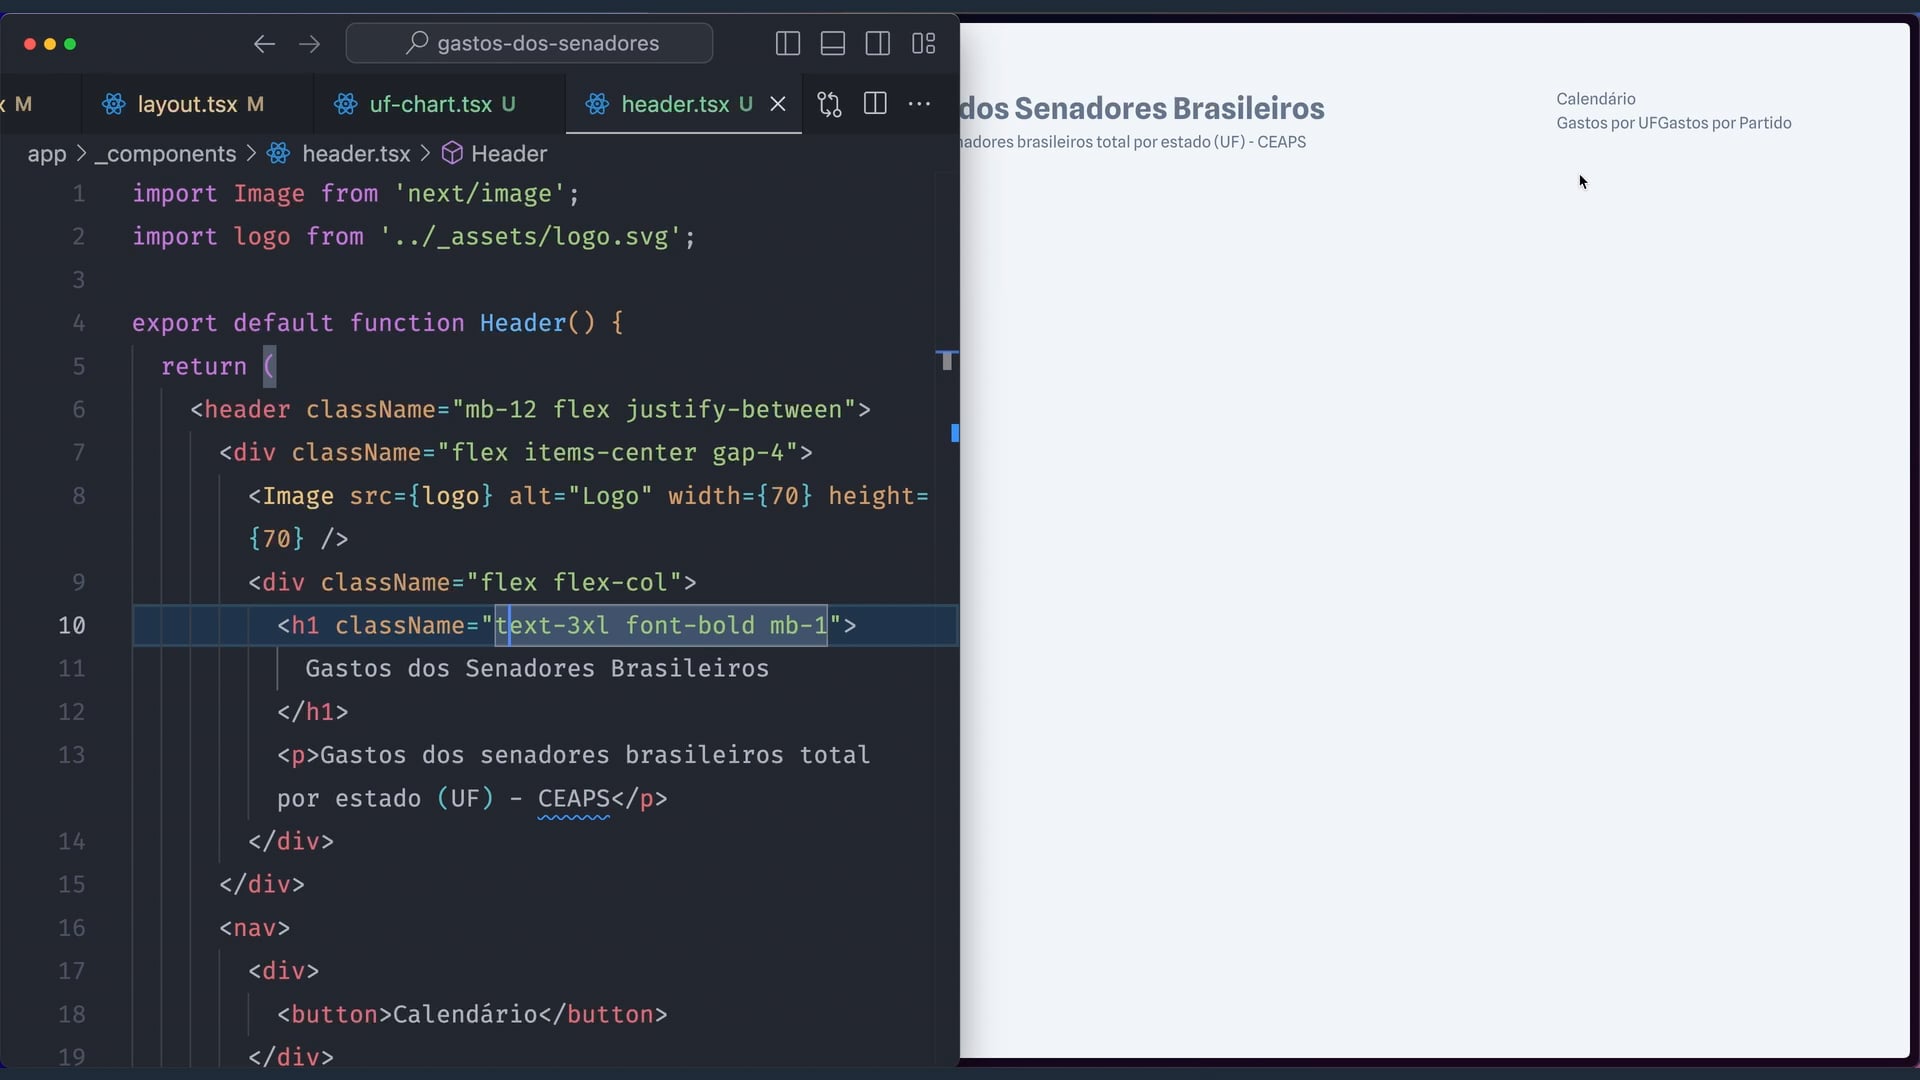
Task: Click line number 10 in gutter
Action: click(72, 626)
